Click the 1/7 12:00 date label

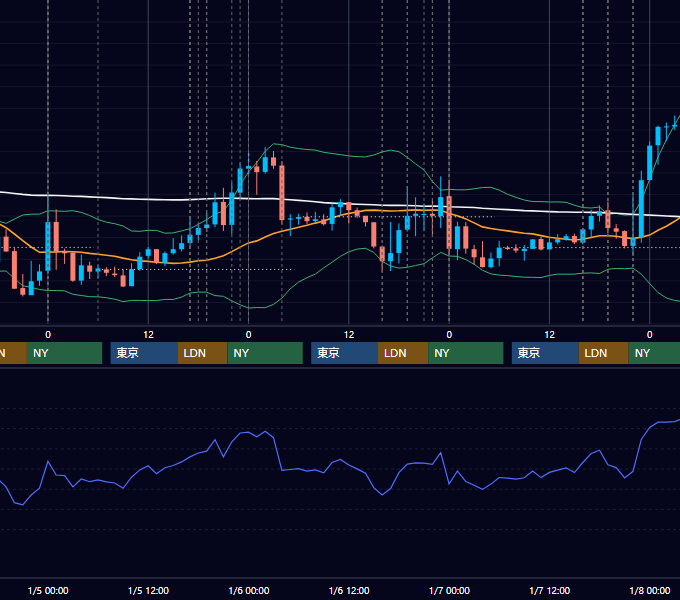tap(549, 590)
